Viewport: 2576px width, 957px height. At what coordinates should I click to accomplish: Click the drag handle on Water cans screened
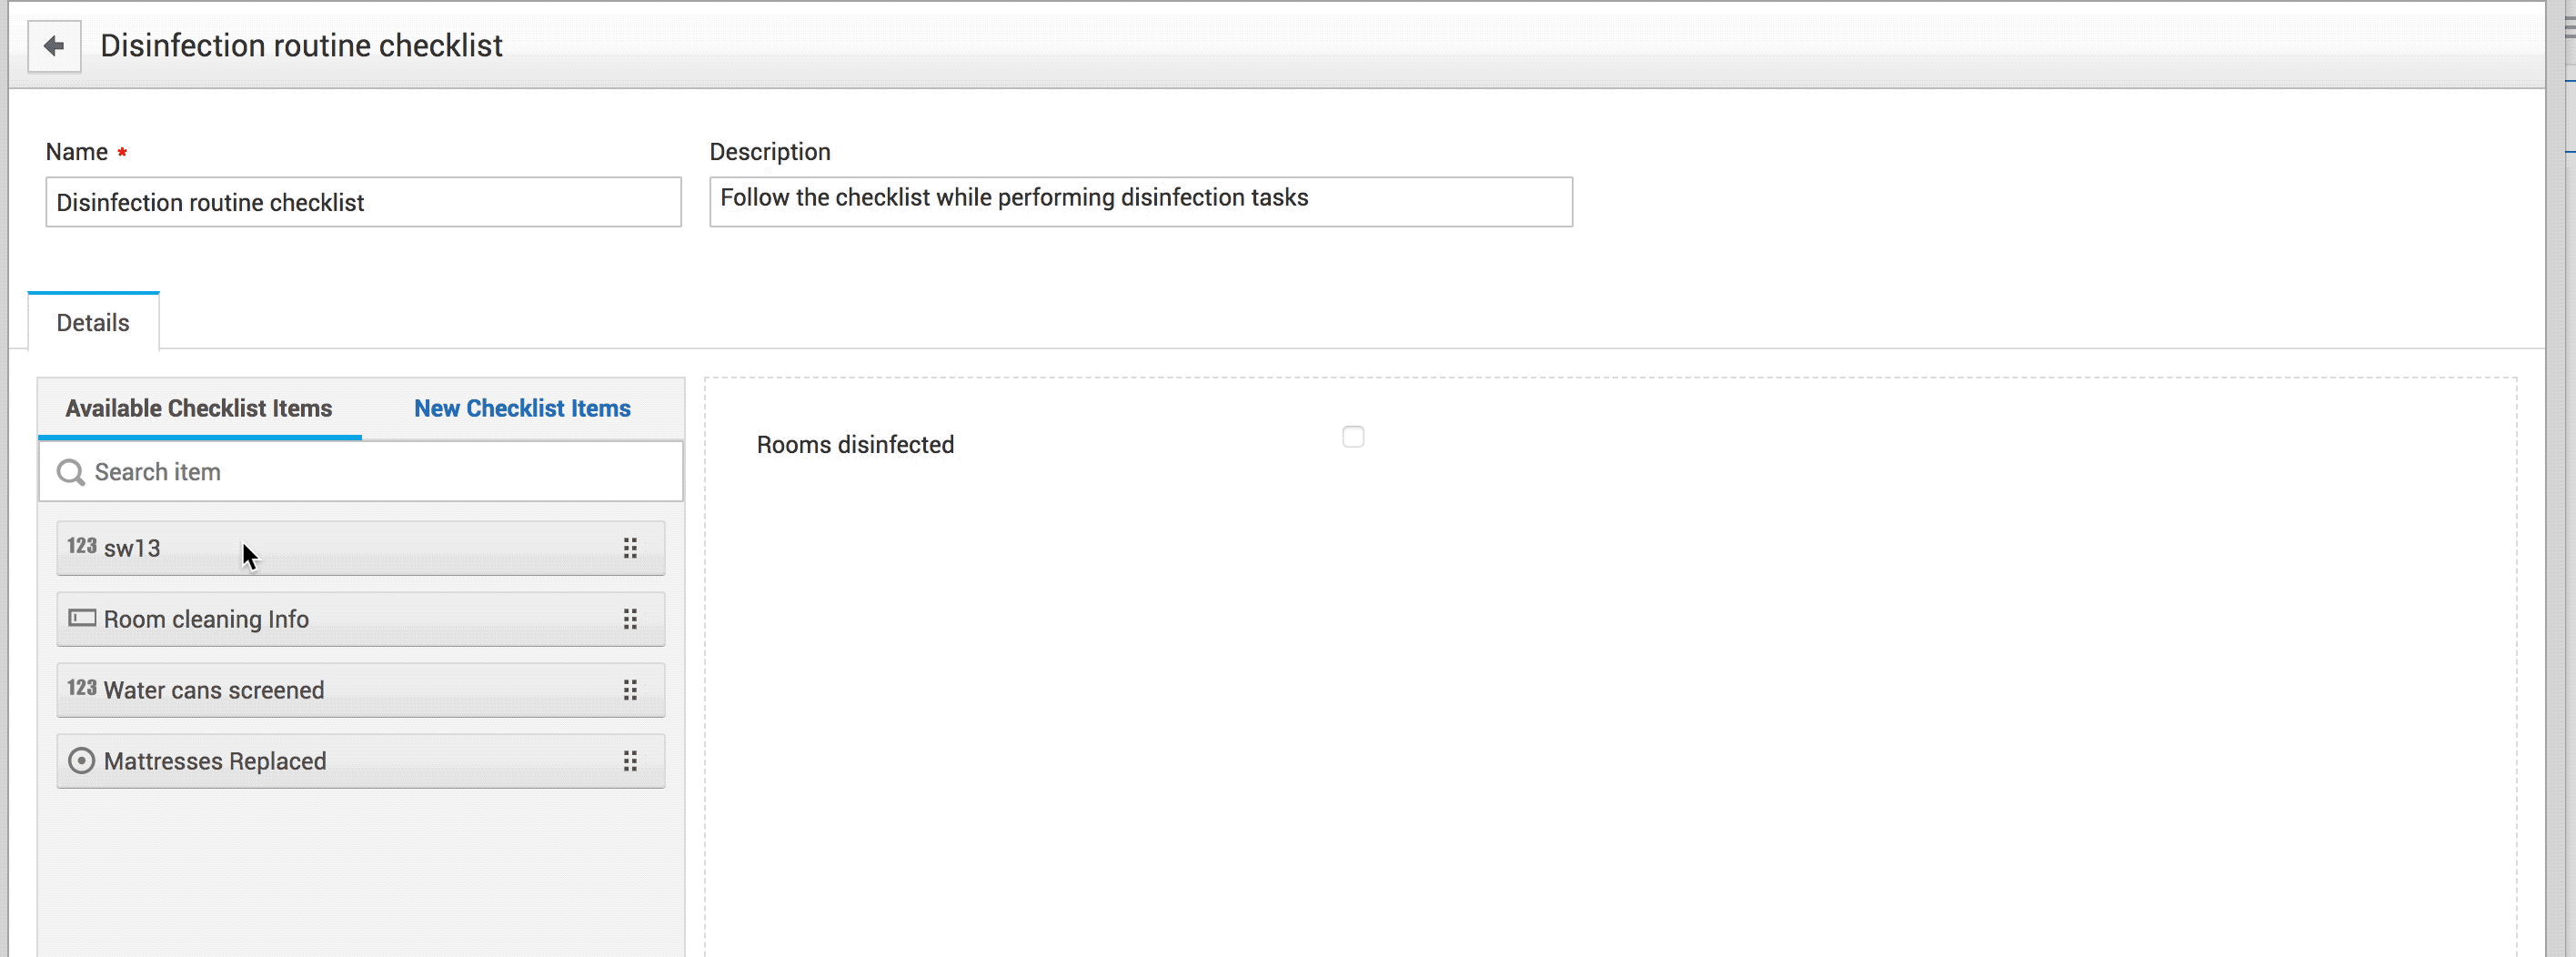click(631, 689)
